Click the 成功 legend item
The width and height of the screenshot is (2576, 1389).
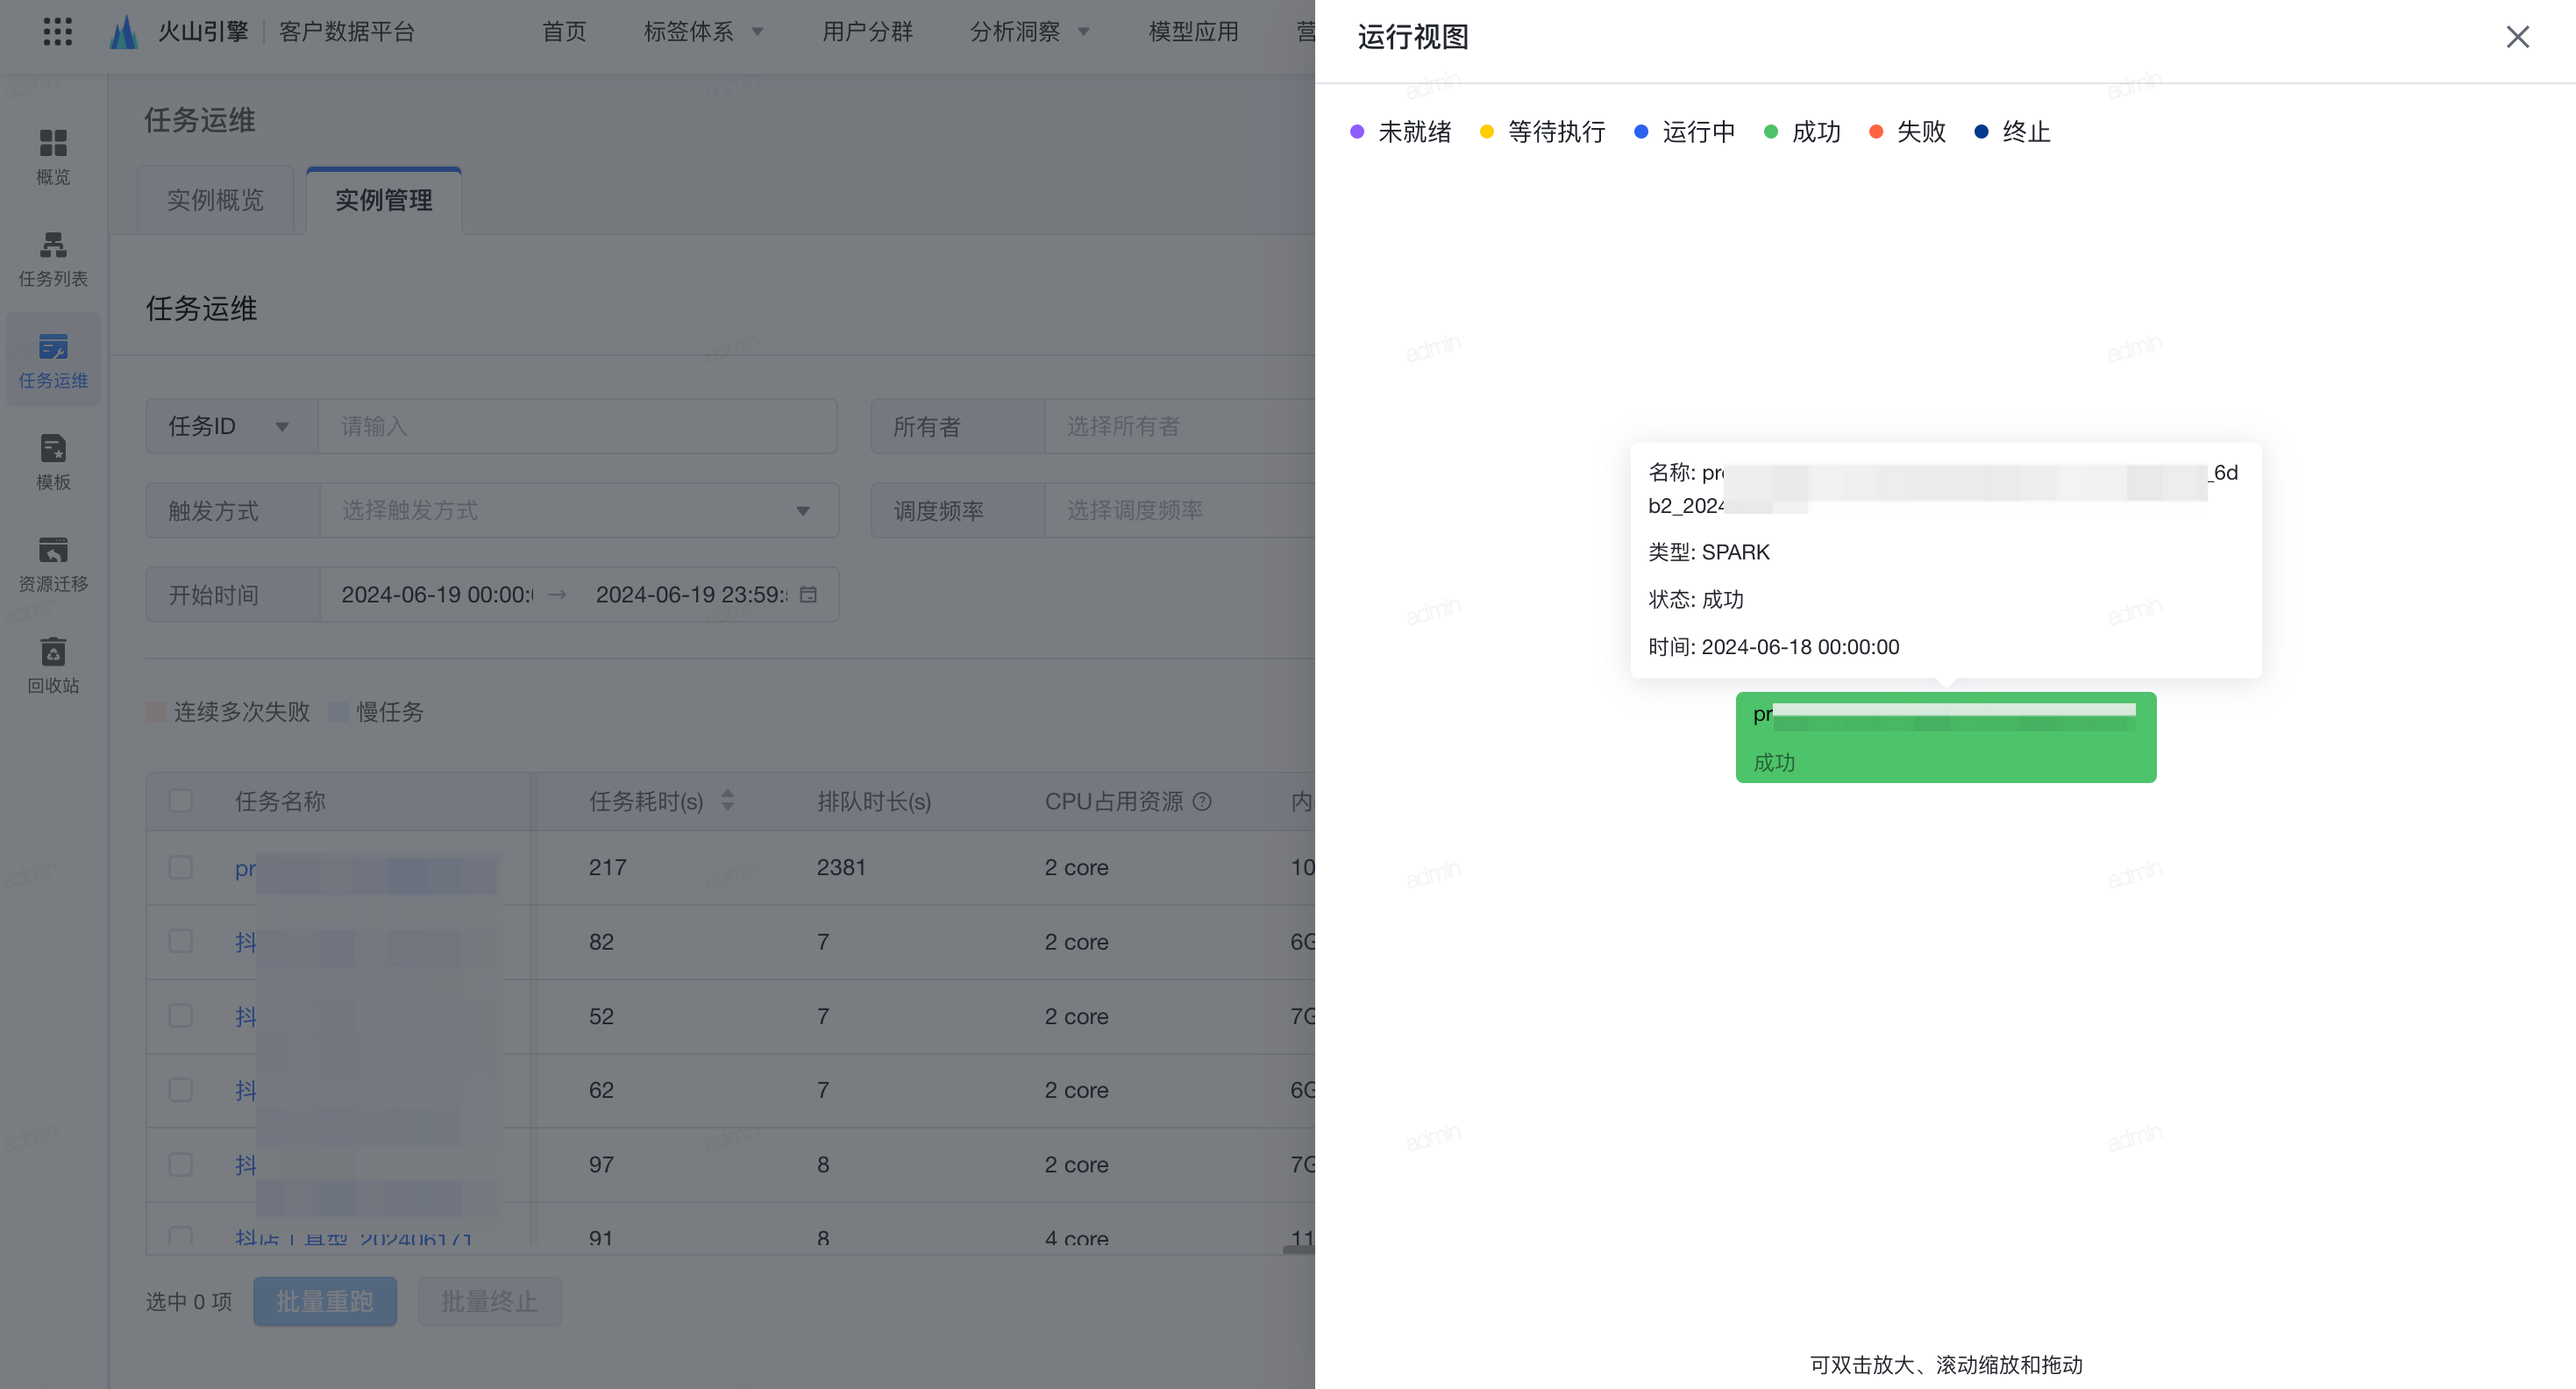click(x=1802, y=132)
